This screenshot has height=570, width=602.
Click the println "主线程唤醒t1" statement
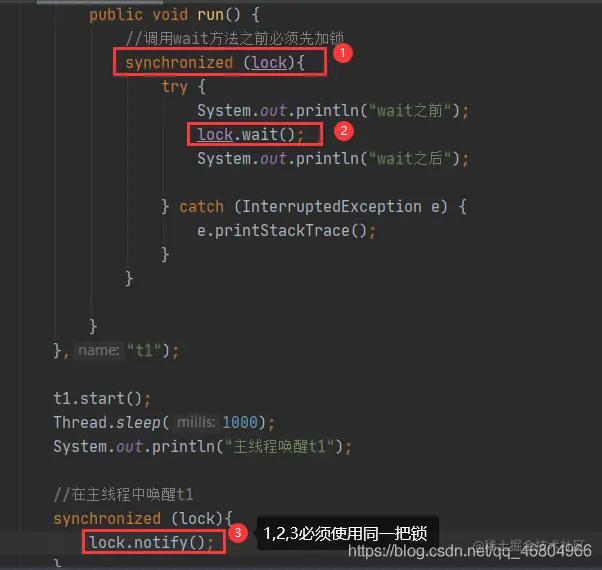(x=202, y=446)
